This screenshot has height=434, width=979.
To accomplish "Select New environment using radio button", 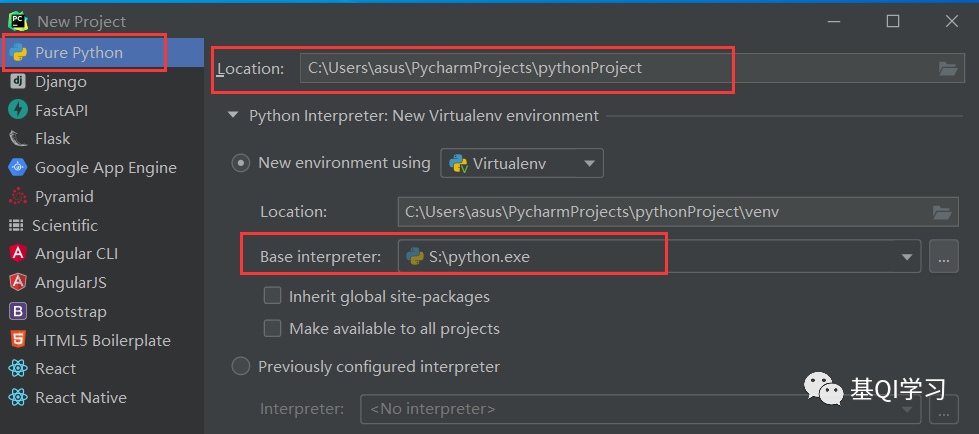I will [240, 164].
